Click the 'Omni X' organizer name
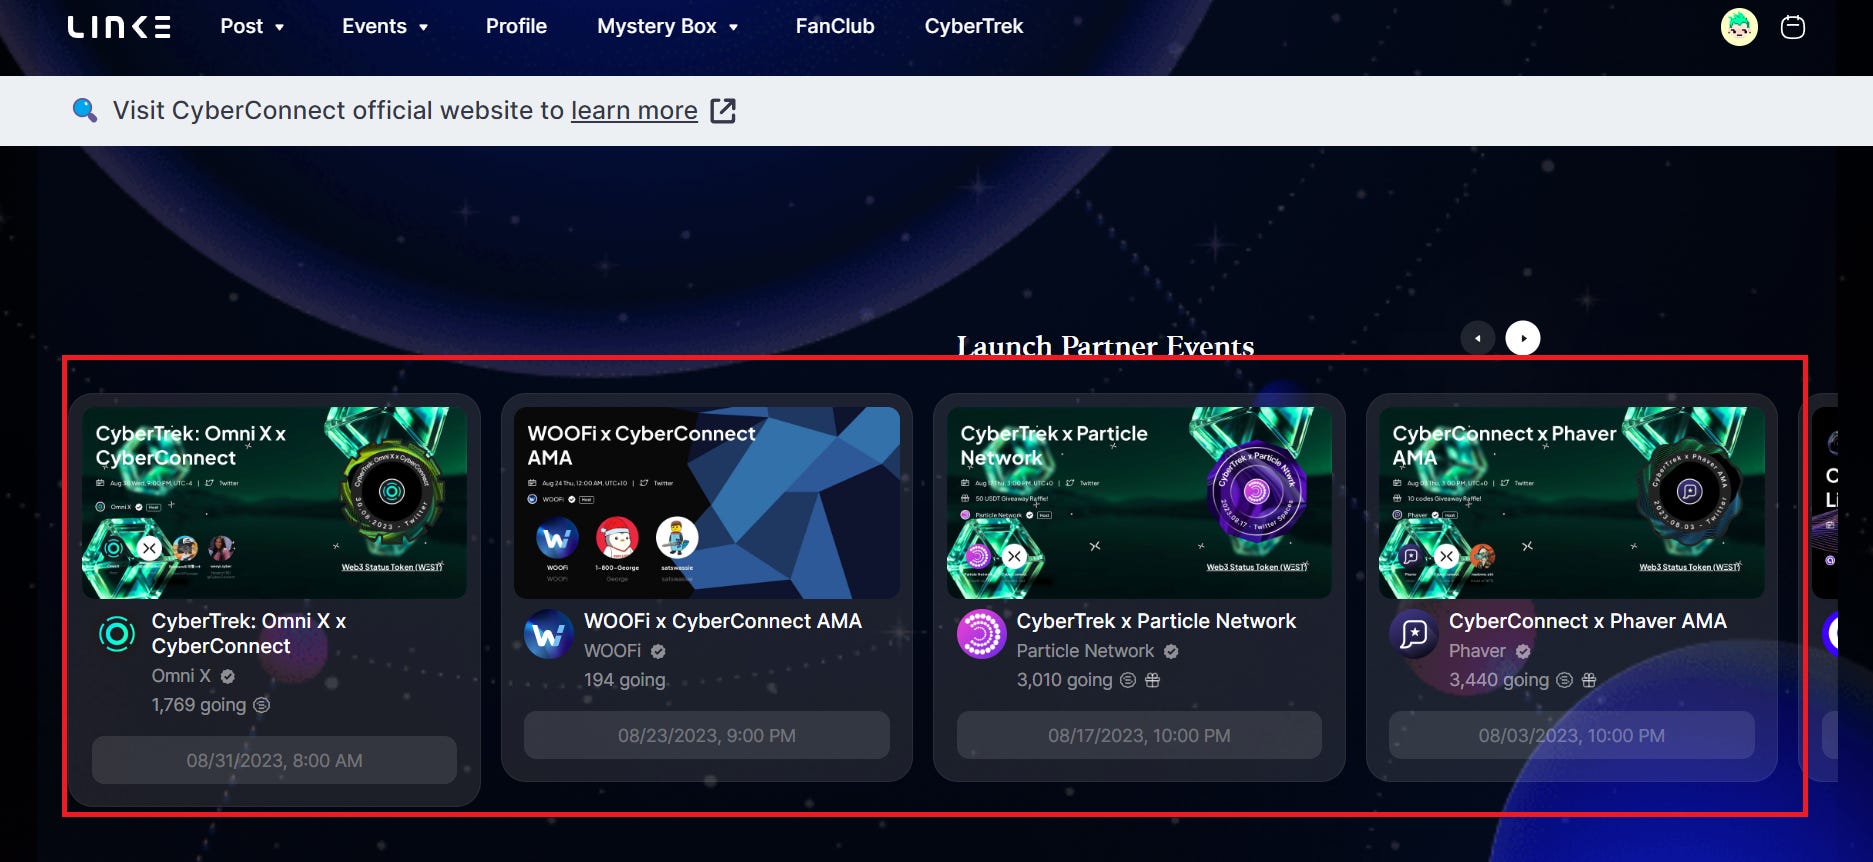This screenshot has height=862, width=1873. pos(181,676)
